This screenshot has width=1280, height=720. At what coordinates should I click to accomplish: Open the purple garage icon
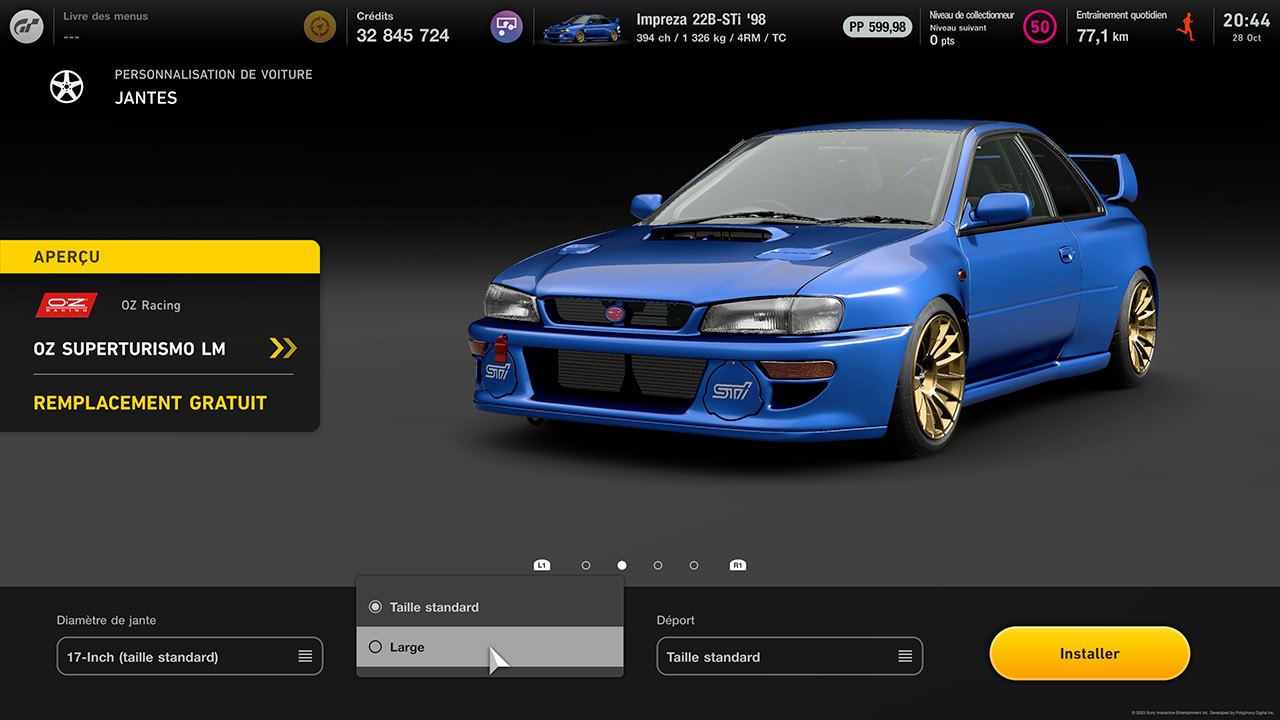point(507,27)
